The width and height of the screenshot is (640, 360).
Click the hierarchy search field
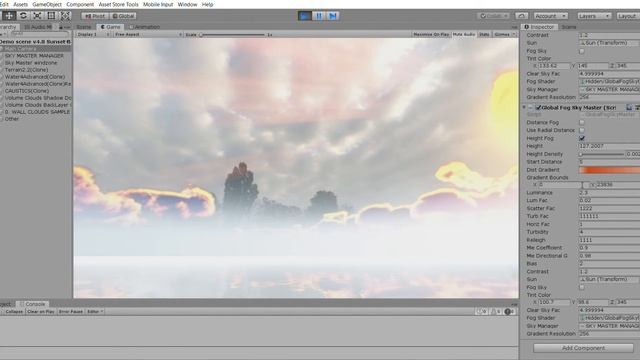coord(40,34)
